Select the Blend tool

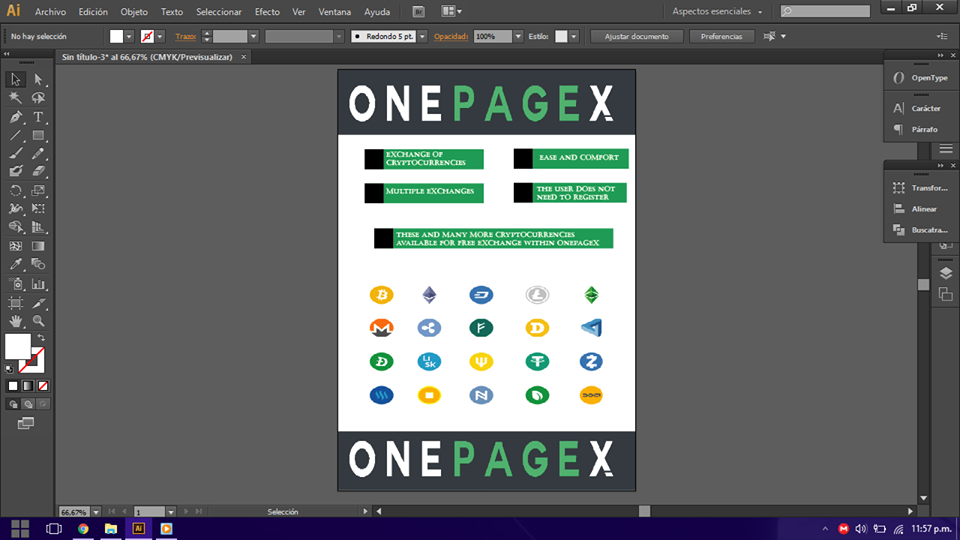coord(38,264)
